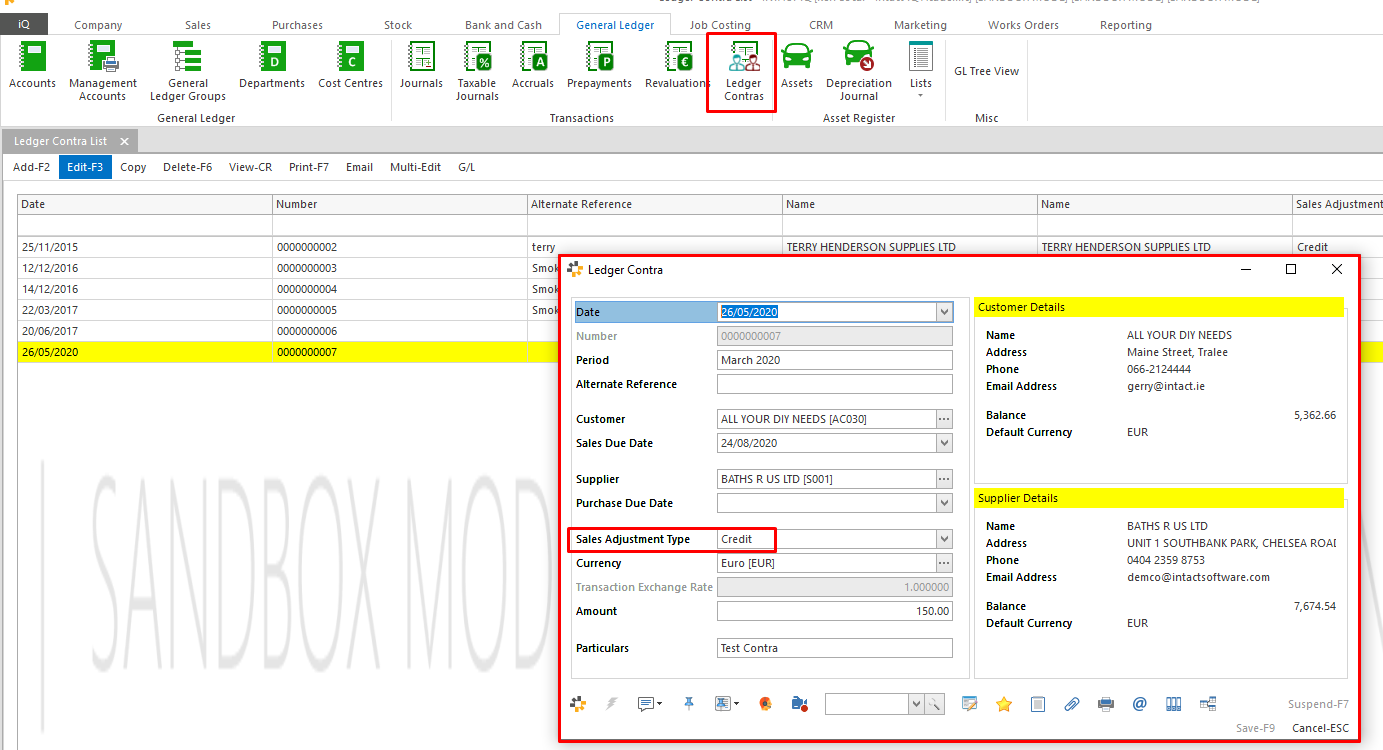Click the yellow star favourite icon
This screenshot has height=750, width=1383.
(x=1004, y=704)
